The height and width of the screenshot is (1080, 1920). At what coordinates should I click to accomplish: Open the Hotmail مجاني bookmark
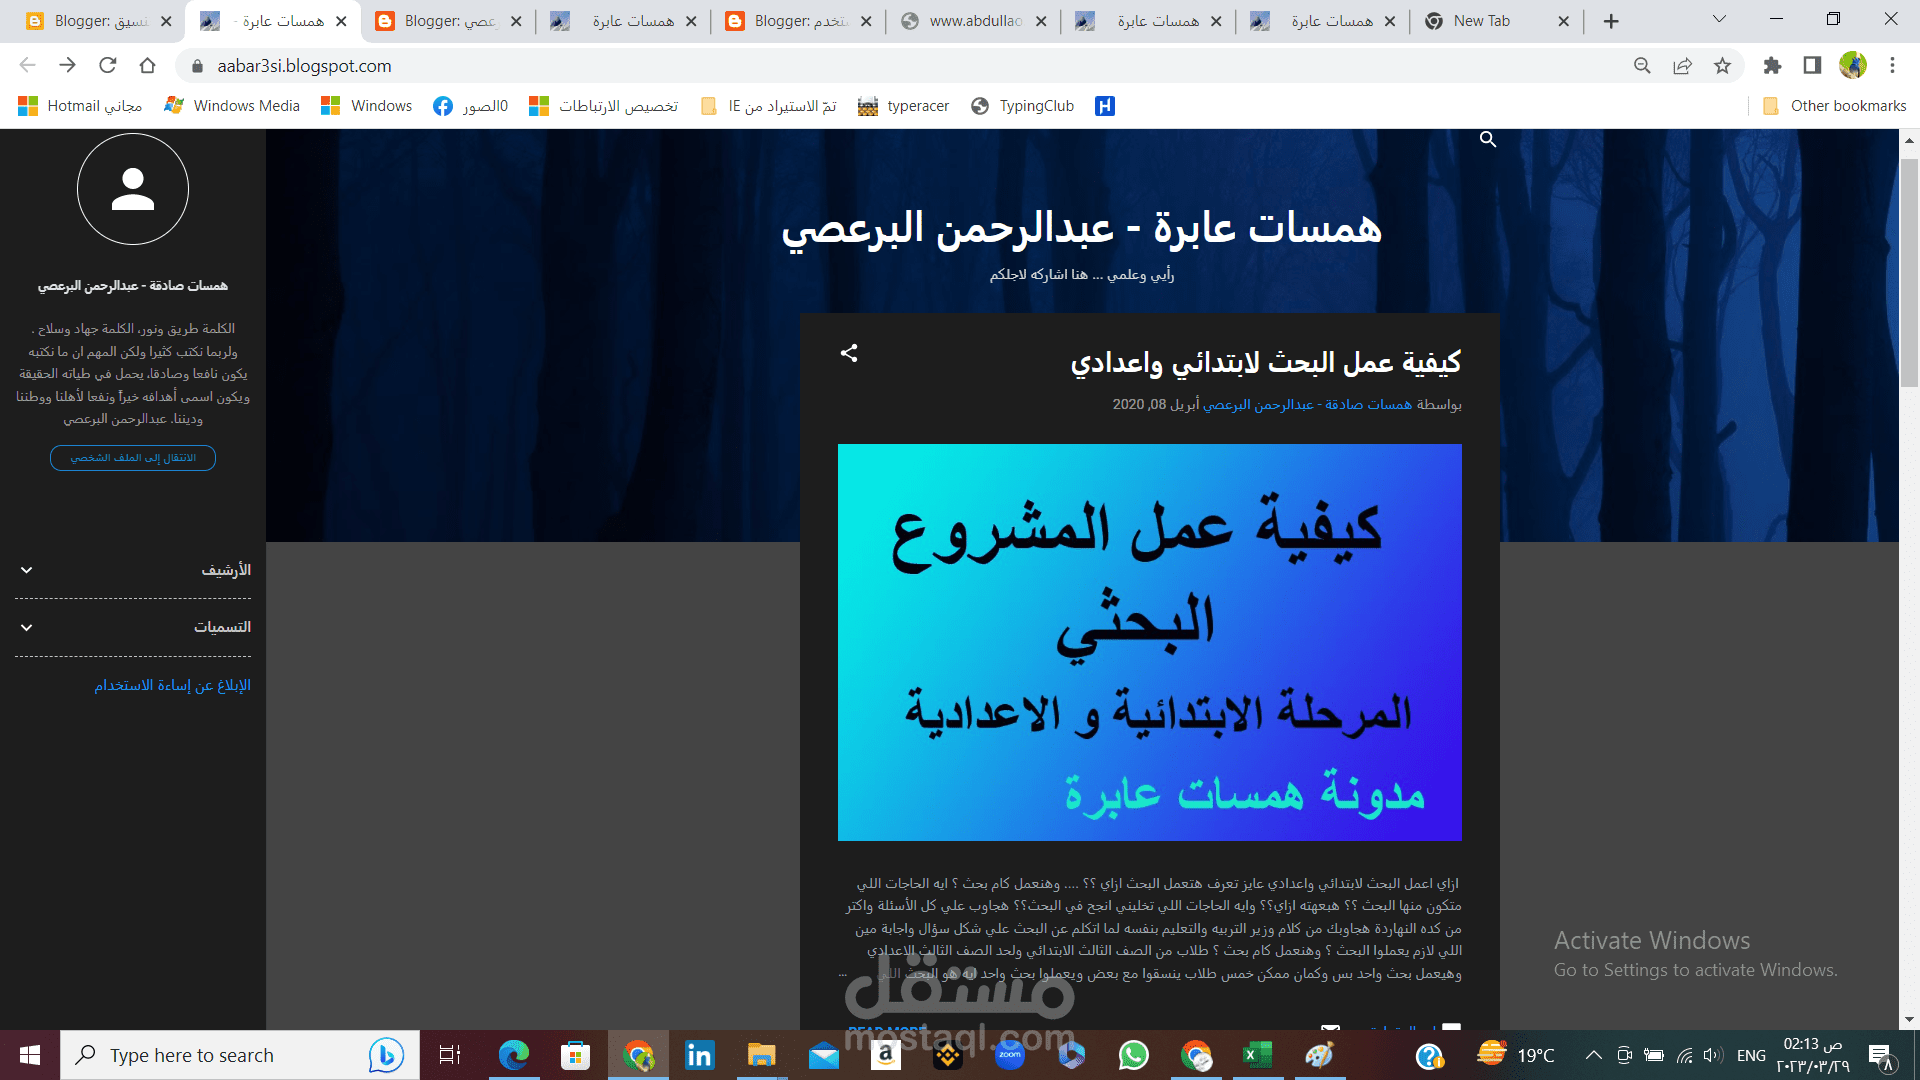tap(81, 106)
